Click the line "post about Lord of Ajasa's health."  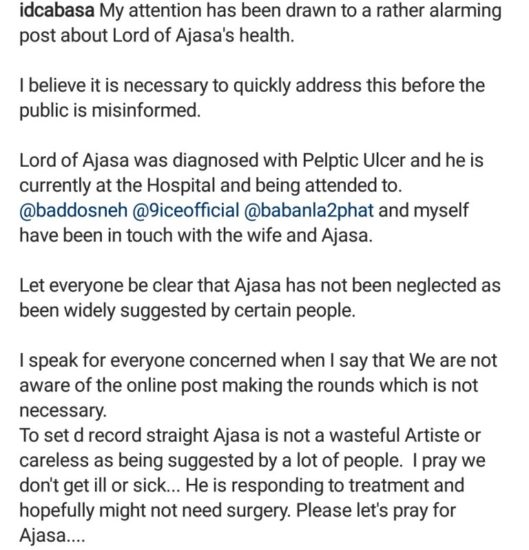pos(156,36)
